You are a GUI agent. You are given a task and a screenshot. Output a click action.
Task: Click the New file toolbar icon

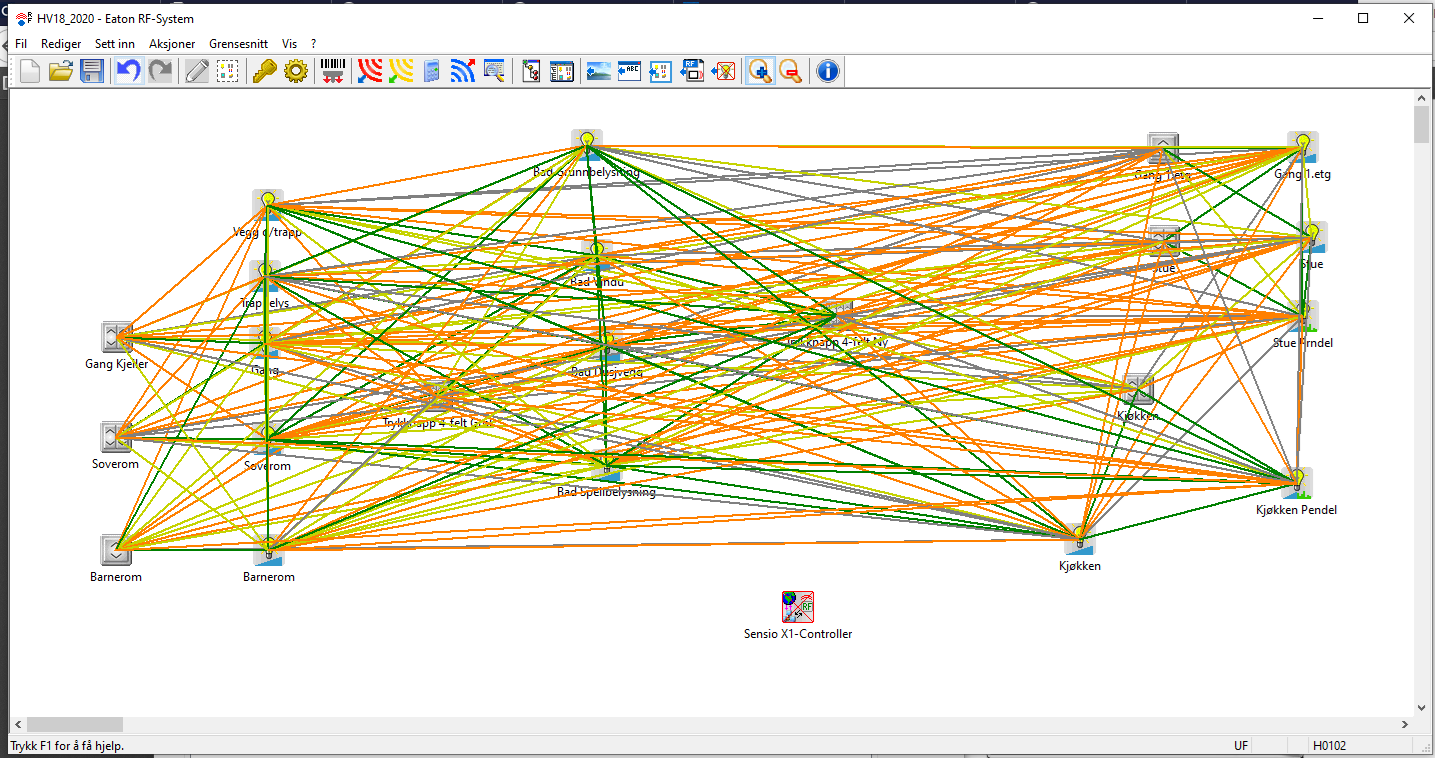pos(30,71)
